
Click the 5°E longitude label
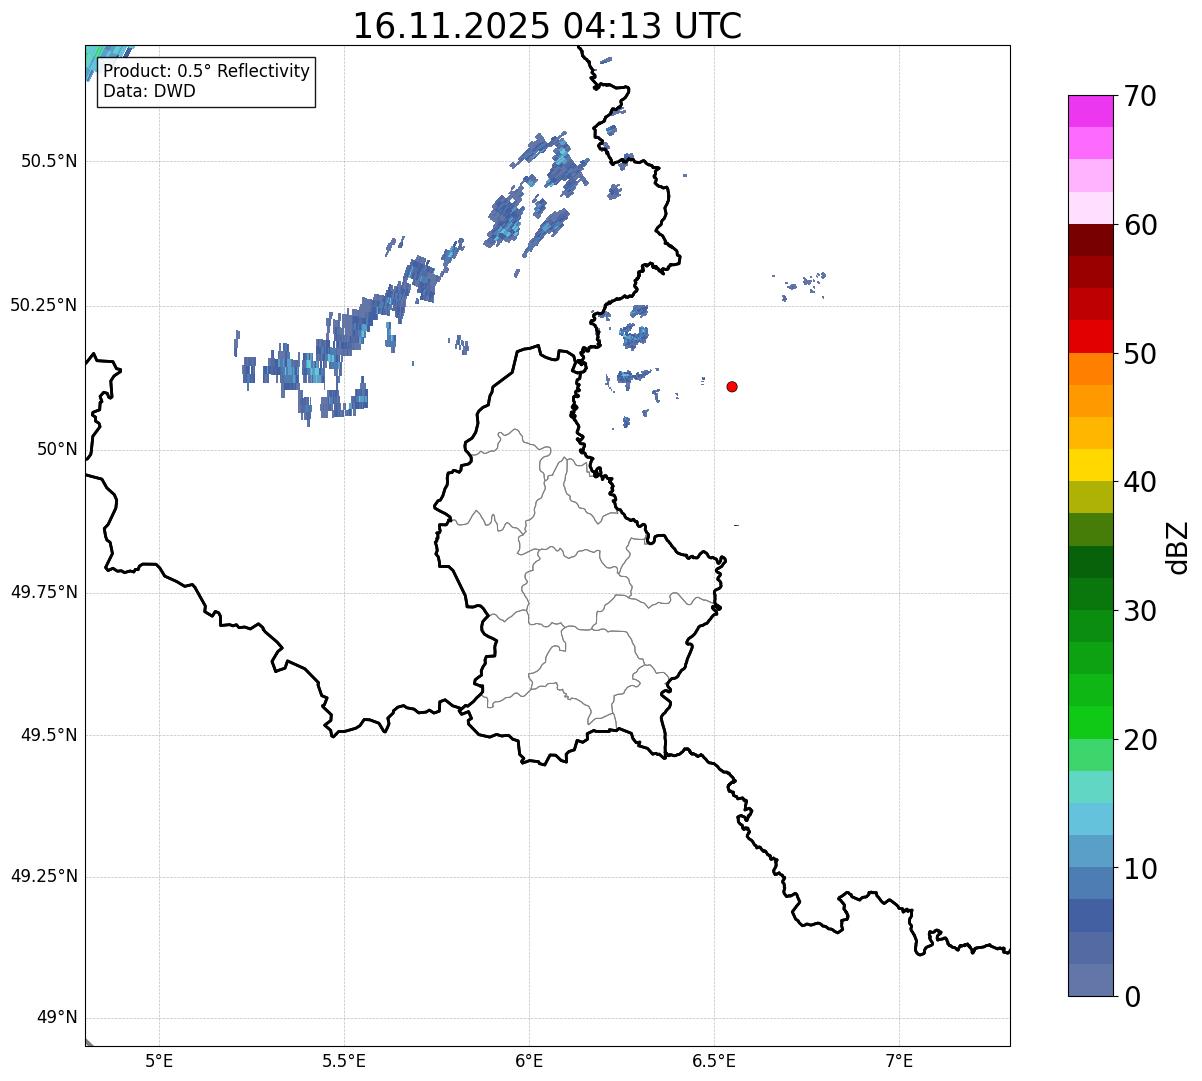[159, 1060]
